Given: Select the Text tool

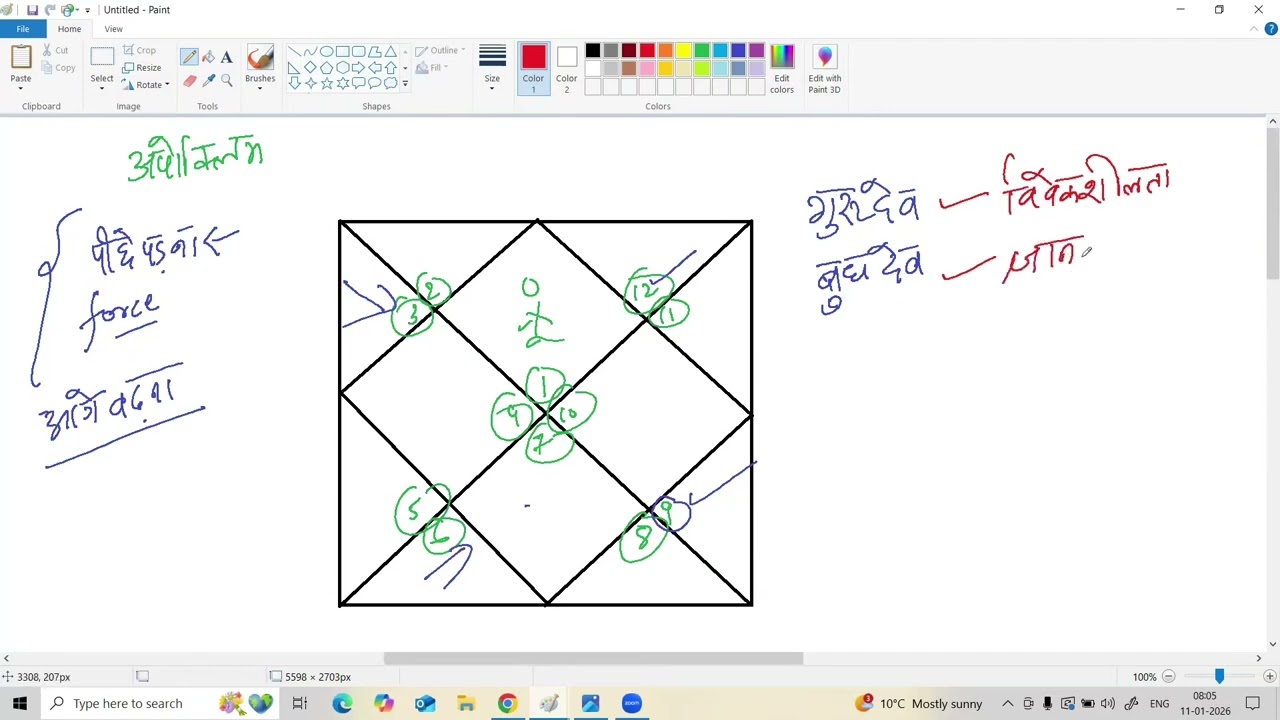Looking at the screenshot, I should tap(226, 57).
